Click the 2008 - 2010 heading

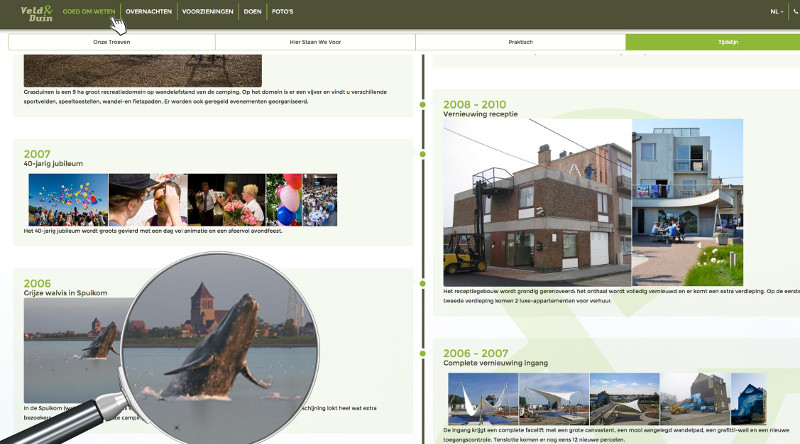click(474, 105)
